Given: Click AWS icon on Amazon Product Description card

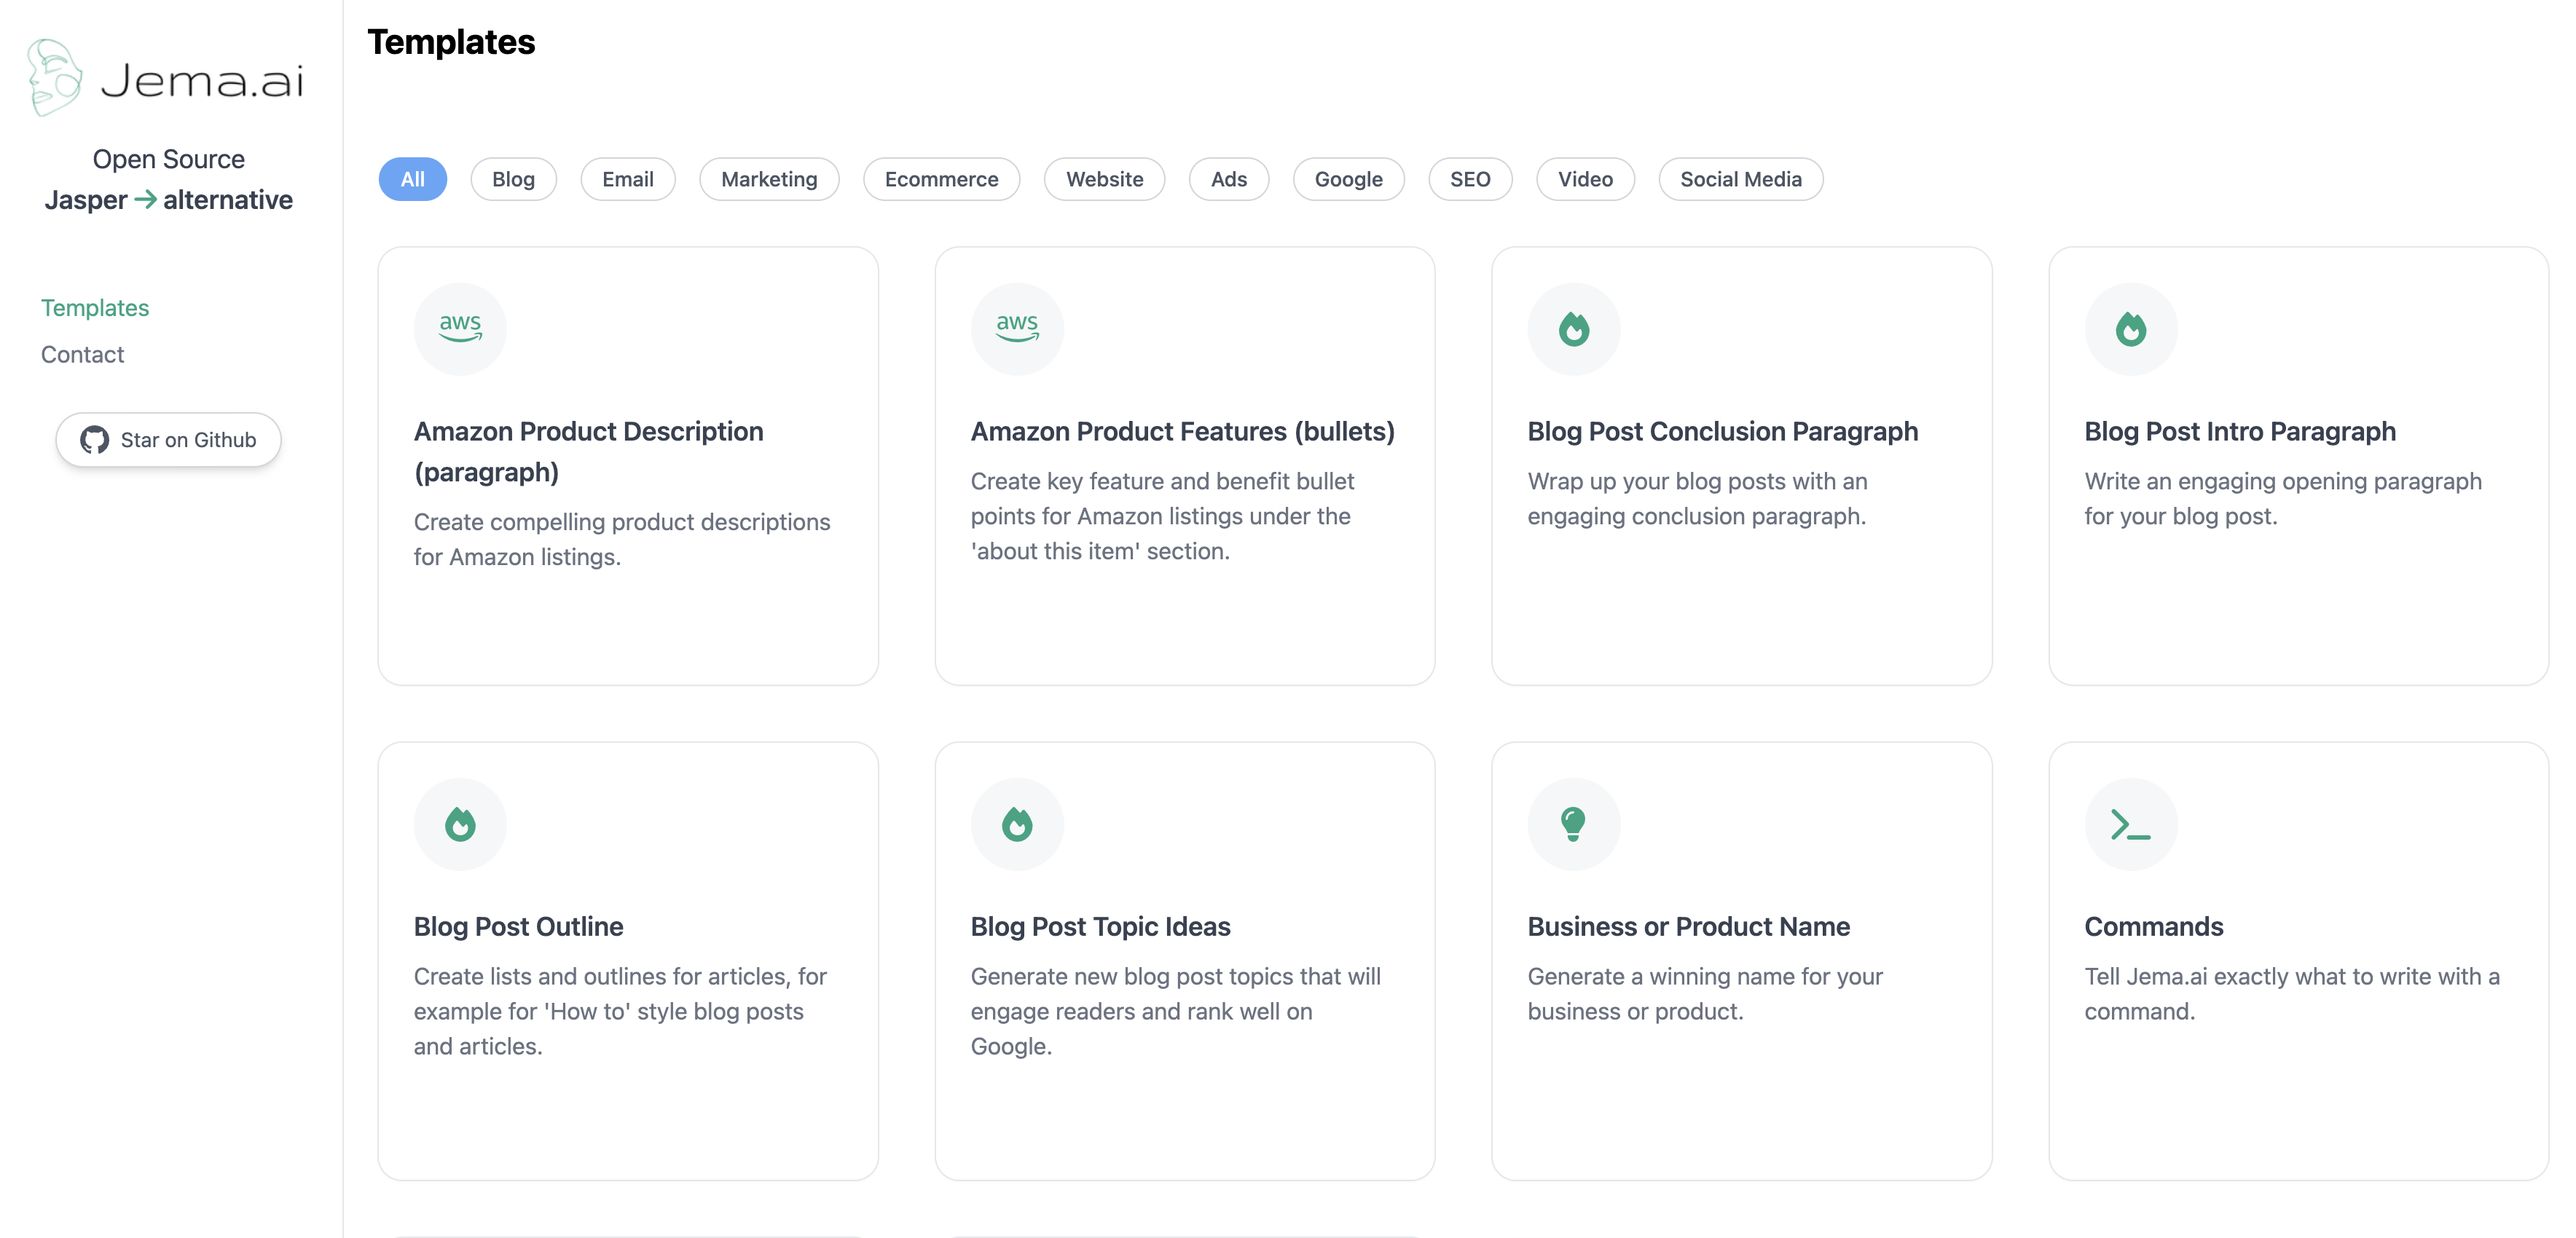Looking at the screenshot, I should [460, 328].
